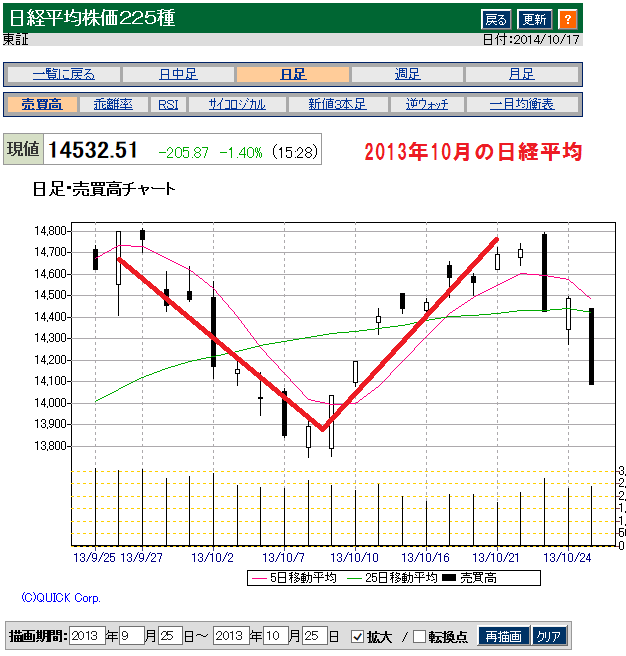Click the end day field showing 25
The width and height of the screenshot is (626, 656).
point(315,636)
